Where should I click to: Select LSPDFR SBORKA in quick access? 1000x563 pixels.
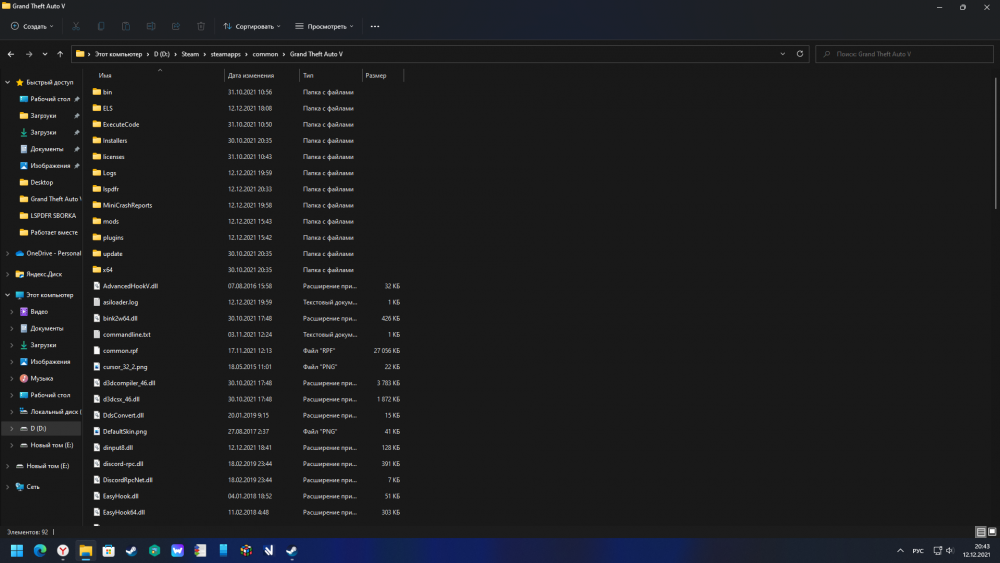(48, 216)
